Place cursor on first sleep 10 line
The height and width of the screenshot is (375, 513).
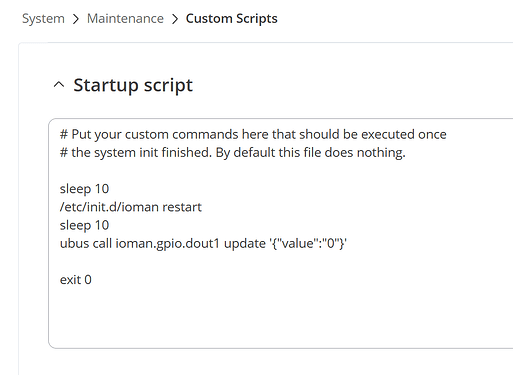click(x=84, y=189)
